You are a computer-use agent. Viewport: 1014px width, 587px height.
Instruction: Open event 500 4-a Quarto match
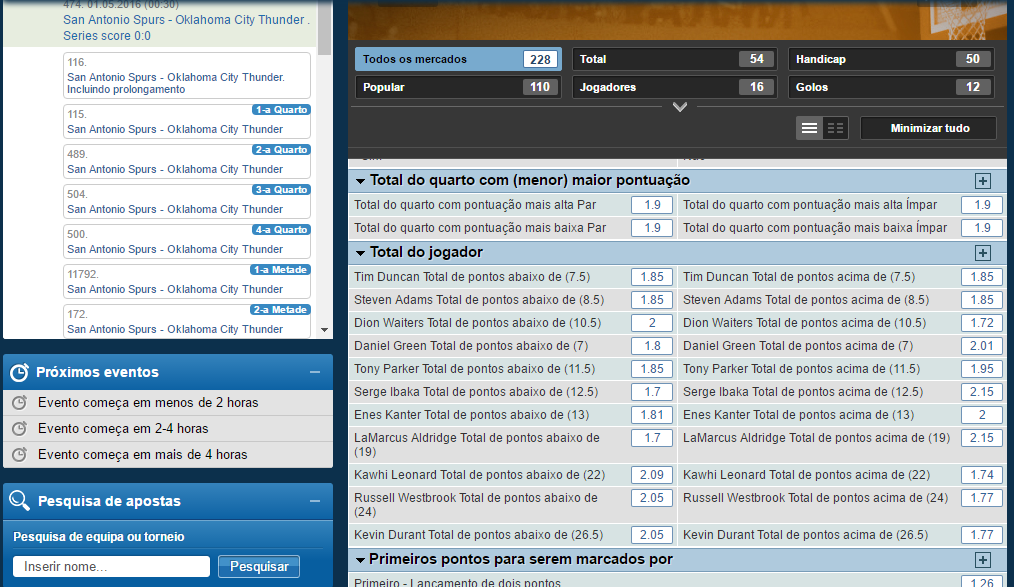click(187, 242)
